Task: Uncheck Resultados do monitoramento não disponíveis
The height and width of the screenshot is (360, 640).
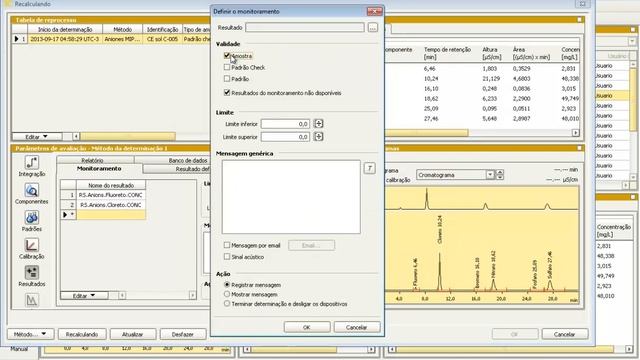Action: 227,93
